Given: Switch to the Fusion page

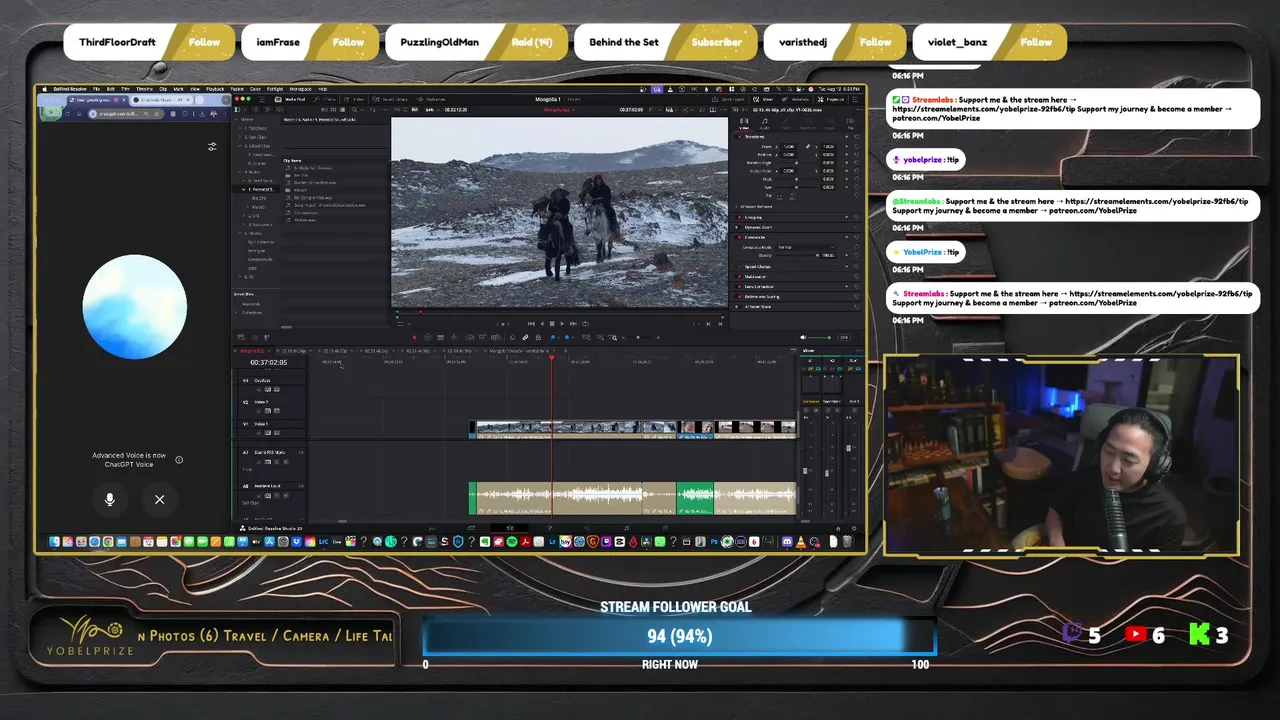Looking at the screenshot, I should pos(550,529).
